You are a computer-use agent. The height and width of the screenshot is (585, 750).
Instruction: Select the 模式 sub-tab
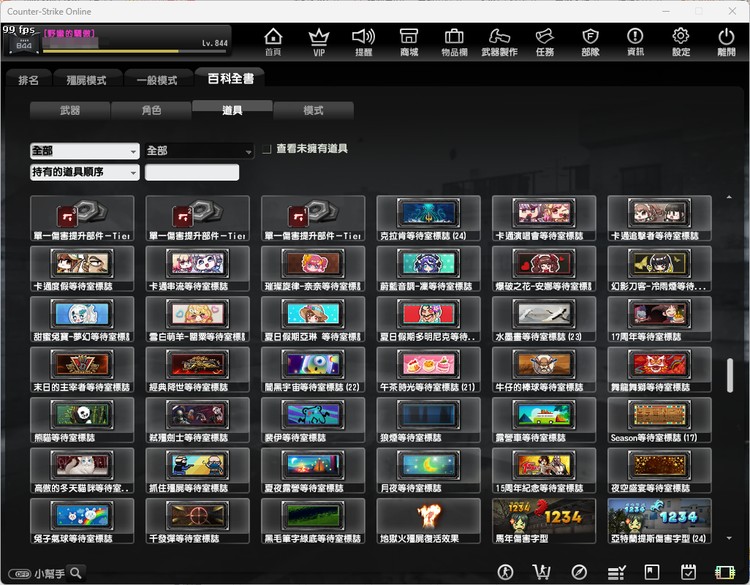(314, 110)
